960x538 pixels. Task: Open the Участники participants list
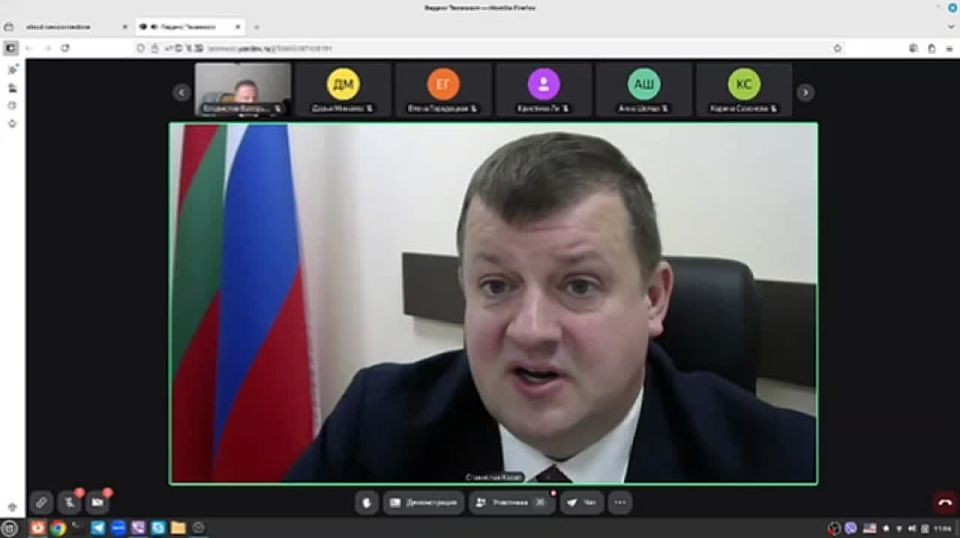pyautogui.click(x=511, y=502)
